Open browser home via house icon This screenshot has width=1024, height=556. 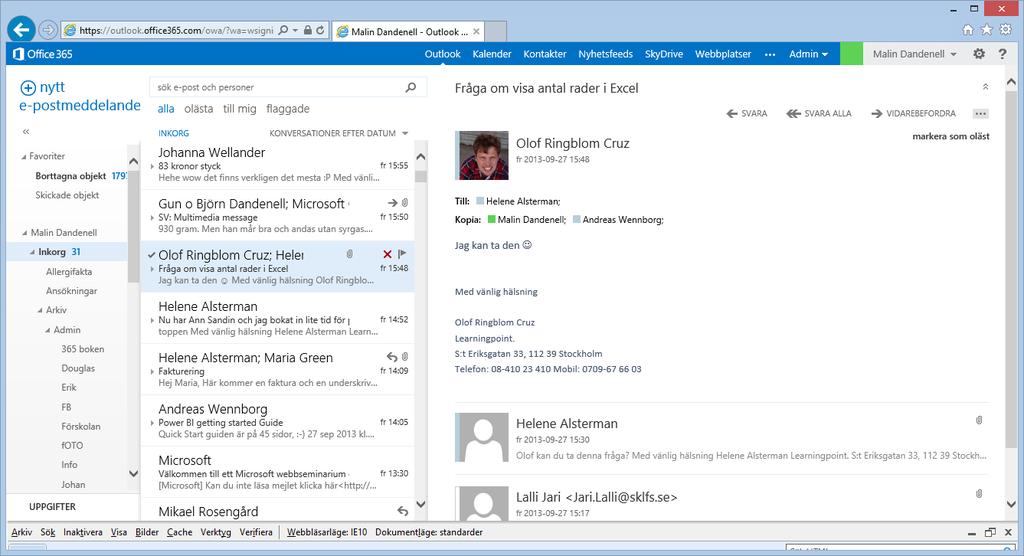pyautogui.click(x=968, y=29)
